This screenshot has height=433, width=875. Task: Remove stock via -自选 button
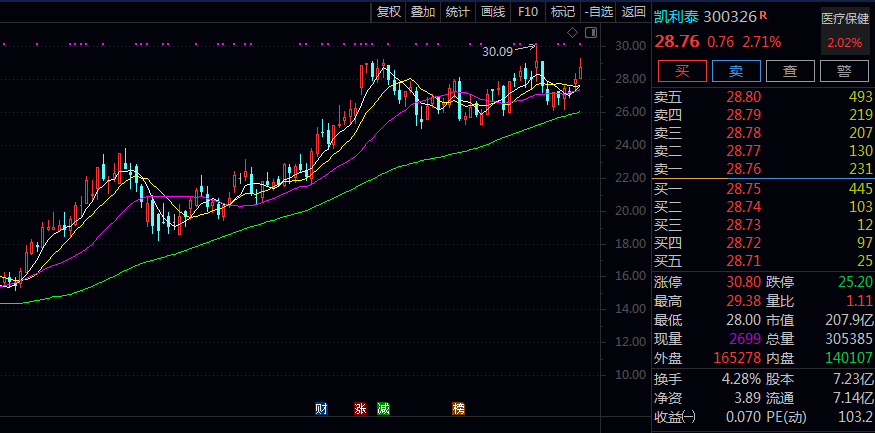(x=598, y=11)
